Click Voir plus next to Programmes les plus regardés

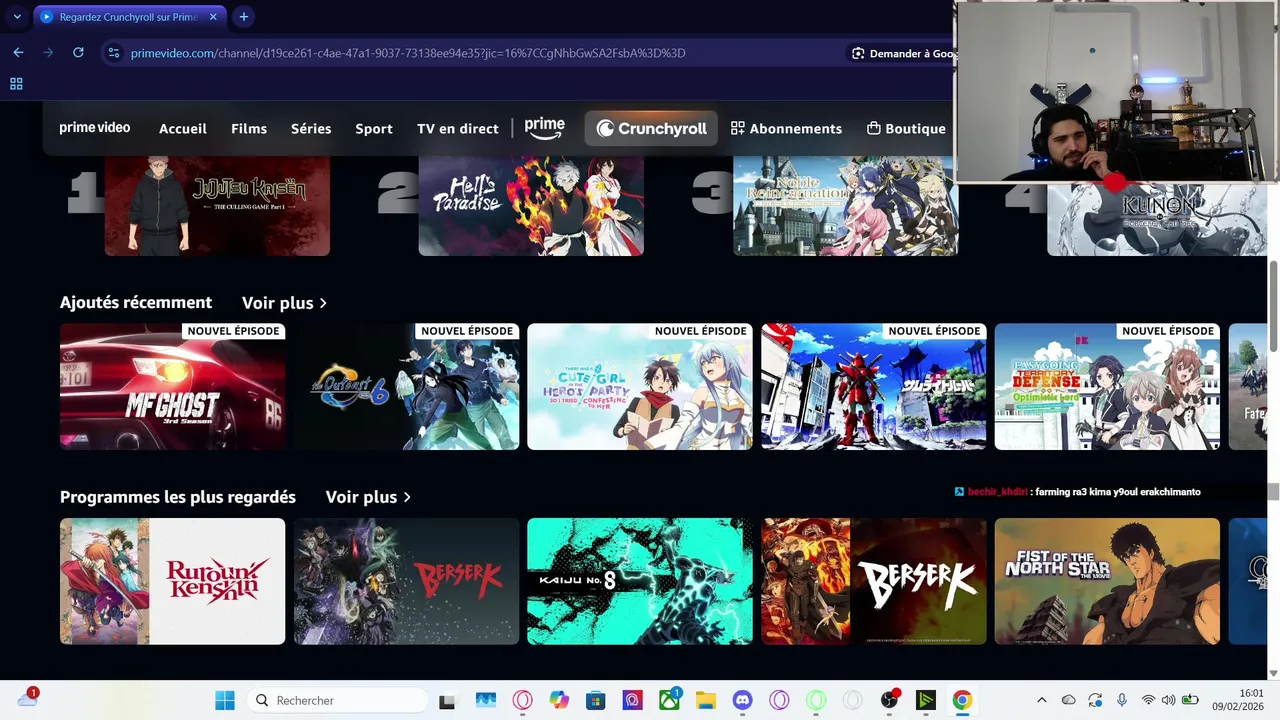click(x=368, y=497)
